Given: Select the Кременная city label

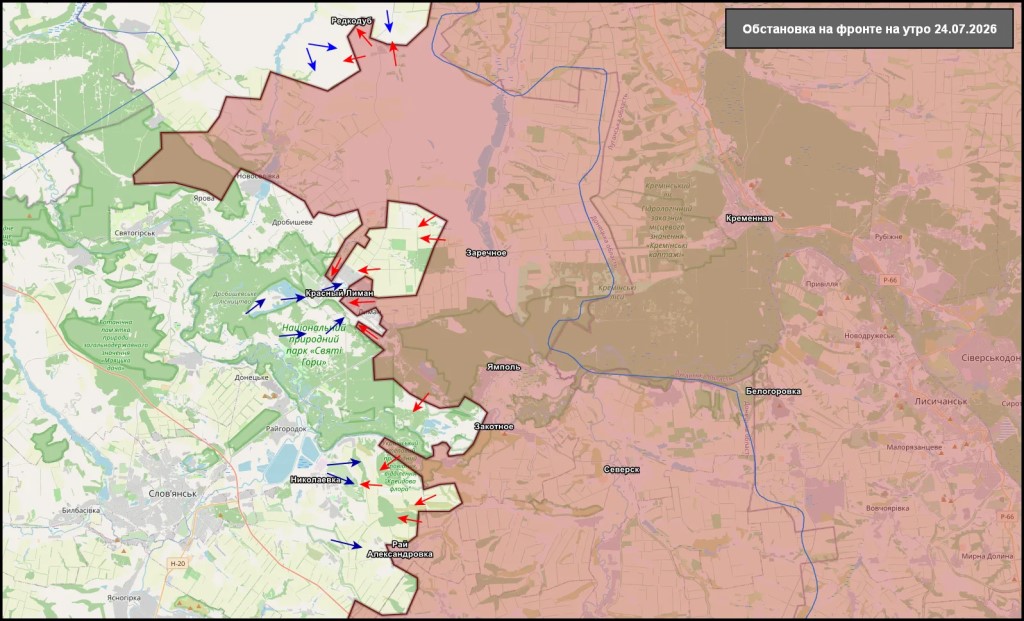Looking at the screenshot, I should 749,218.
